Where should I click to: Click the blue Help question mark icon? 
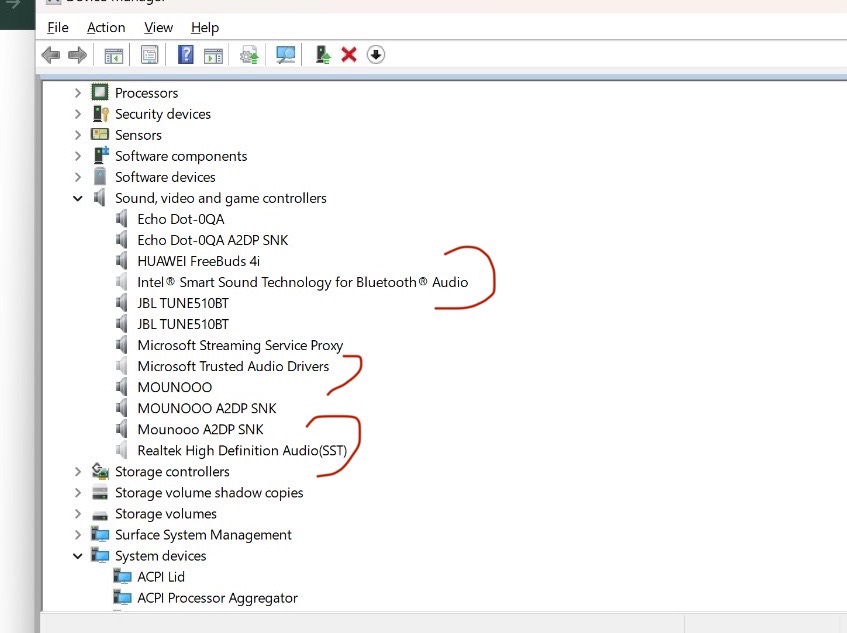pyautogui.click(x=186, y=55)
